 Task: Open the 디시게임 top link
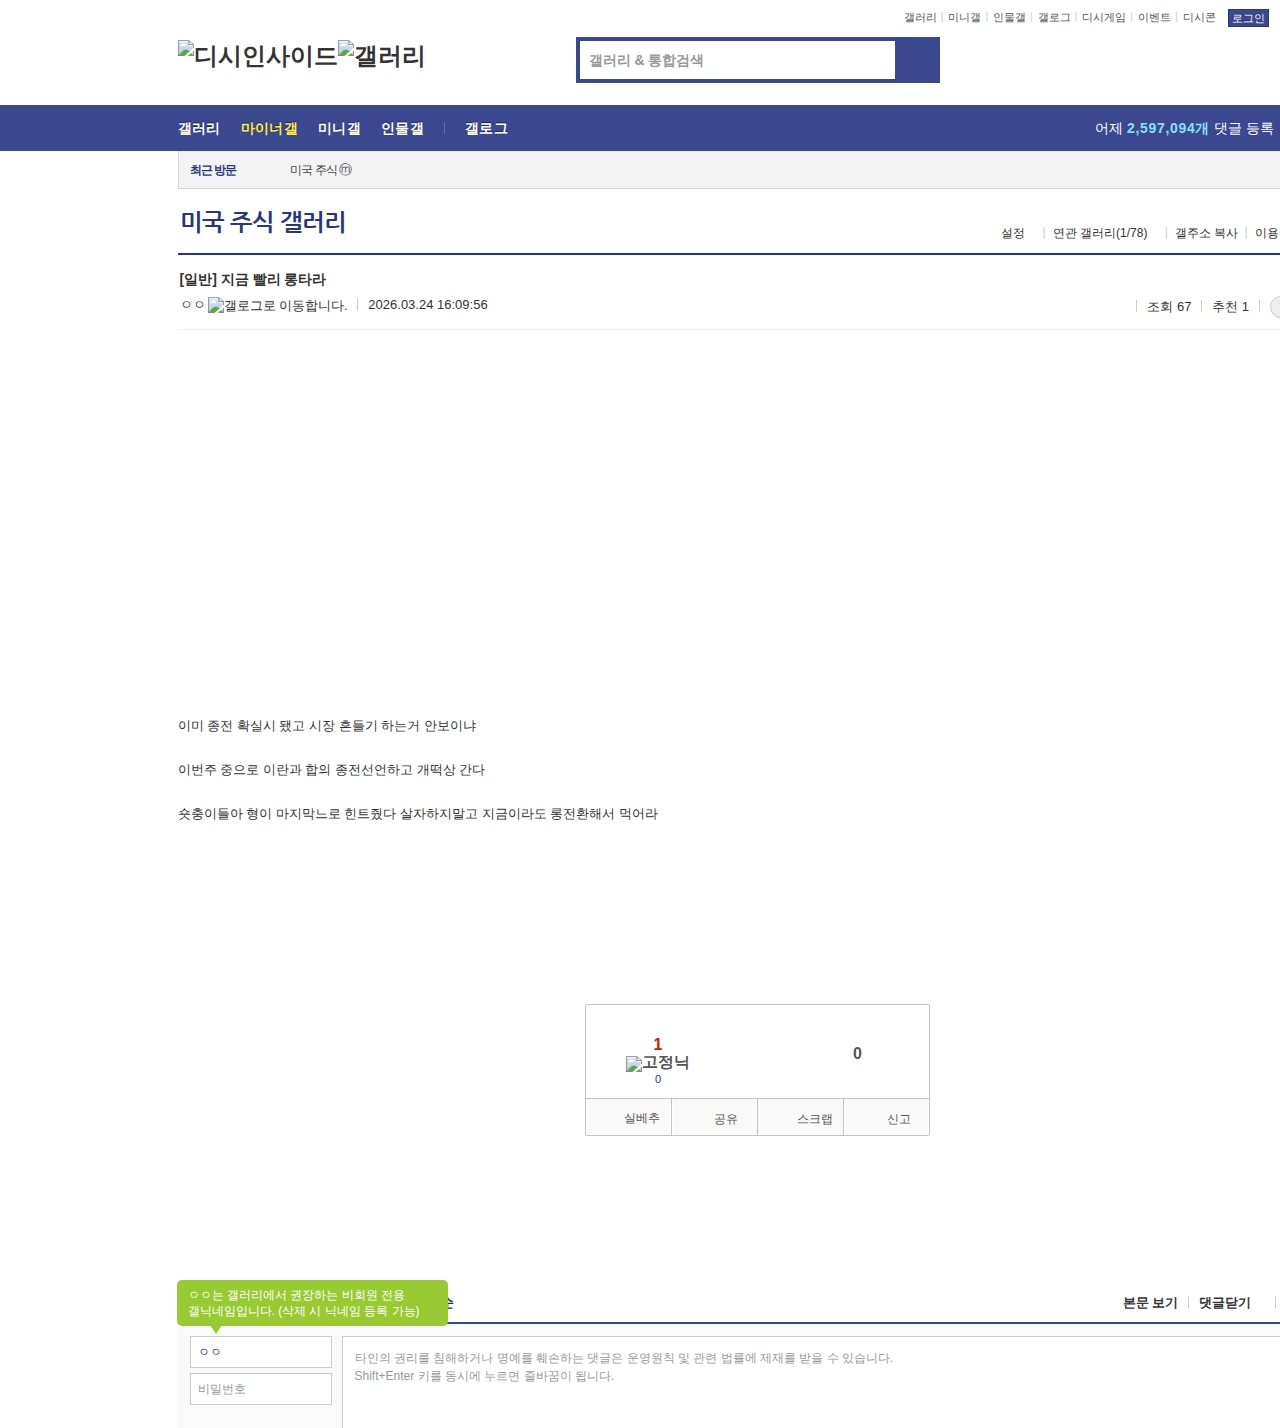(1104, 18)
